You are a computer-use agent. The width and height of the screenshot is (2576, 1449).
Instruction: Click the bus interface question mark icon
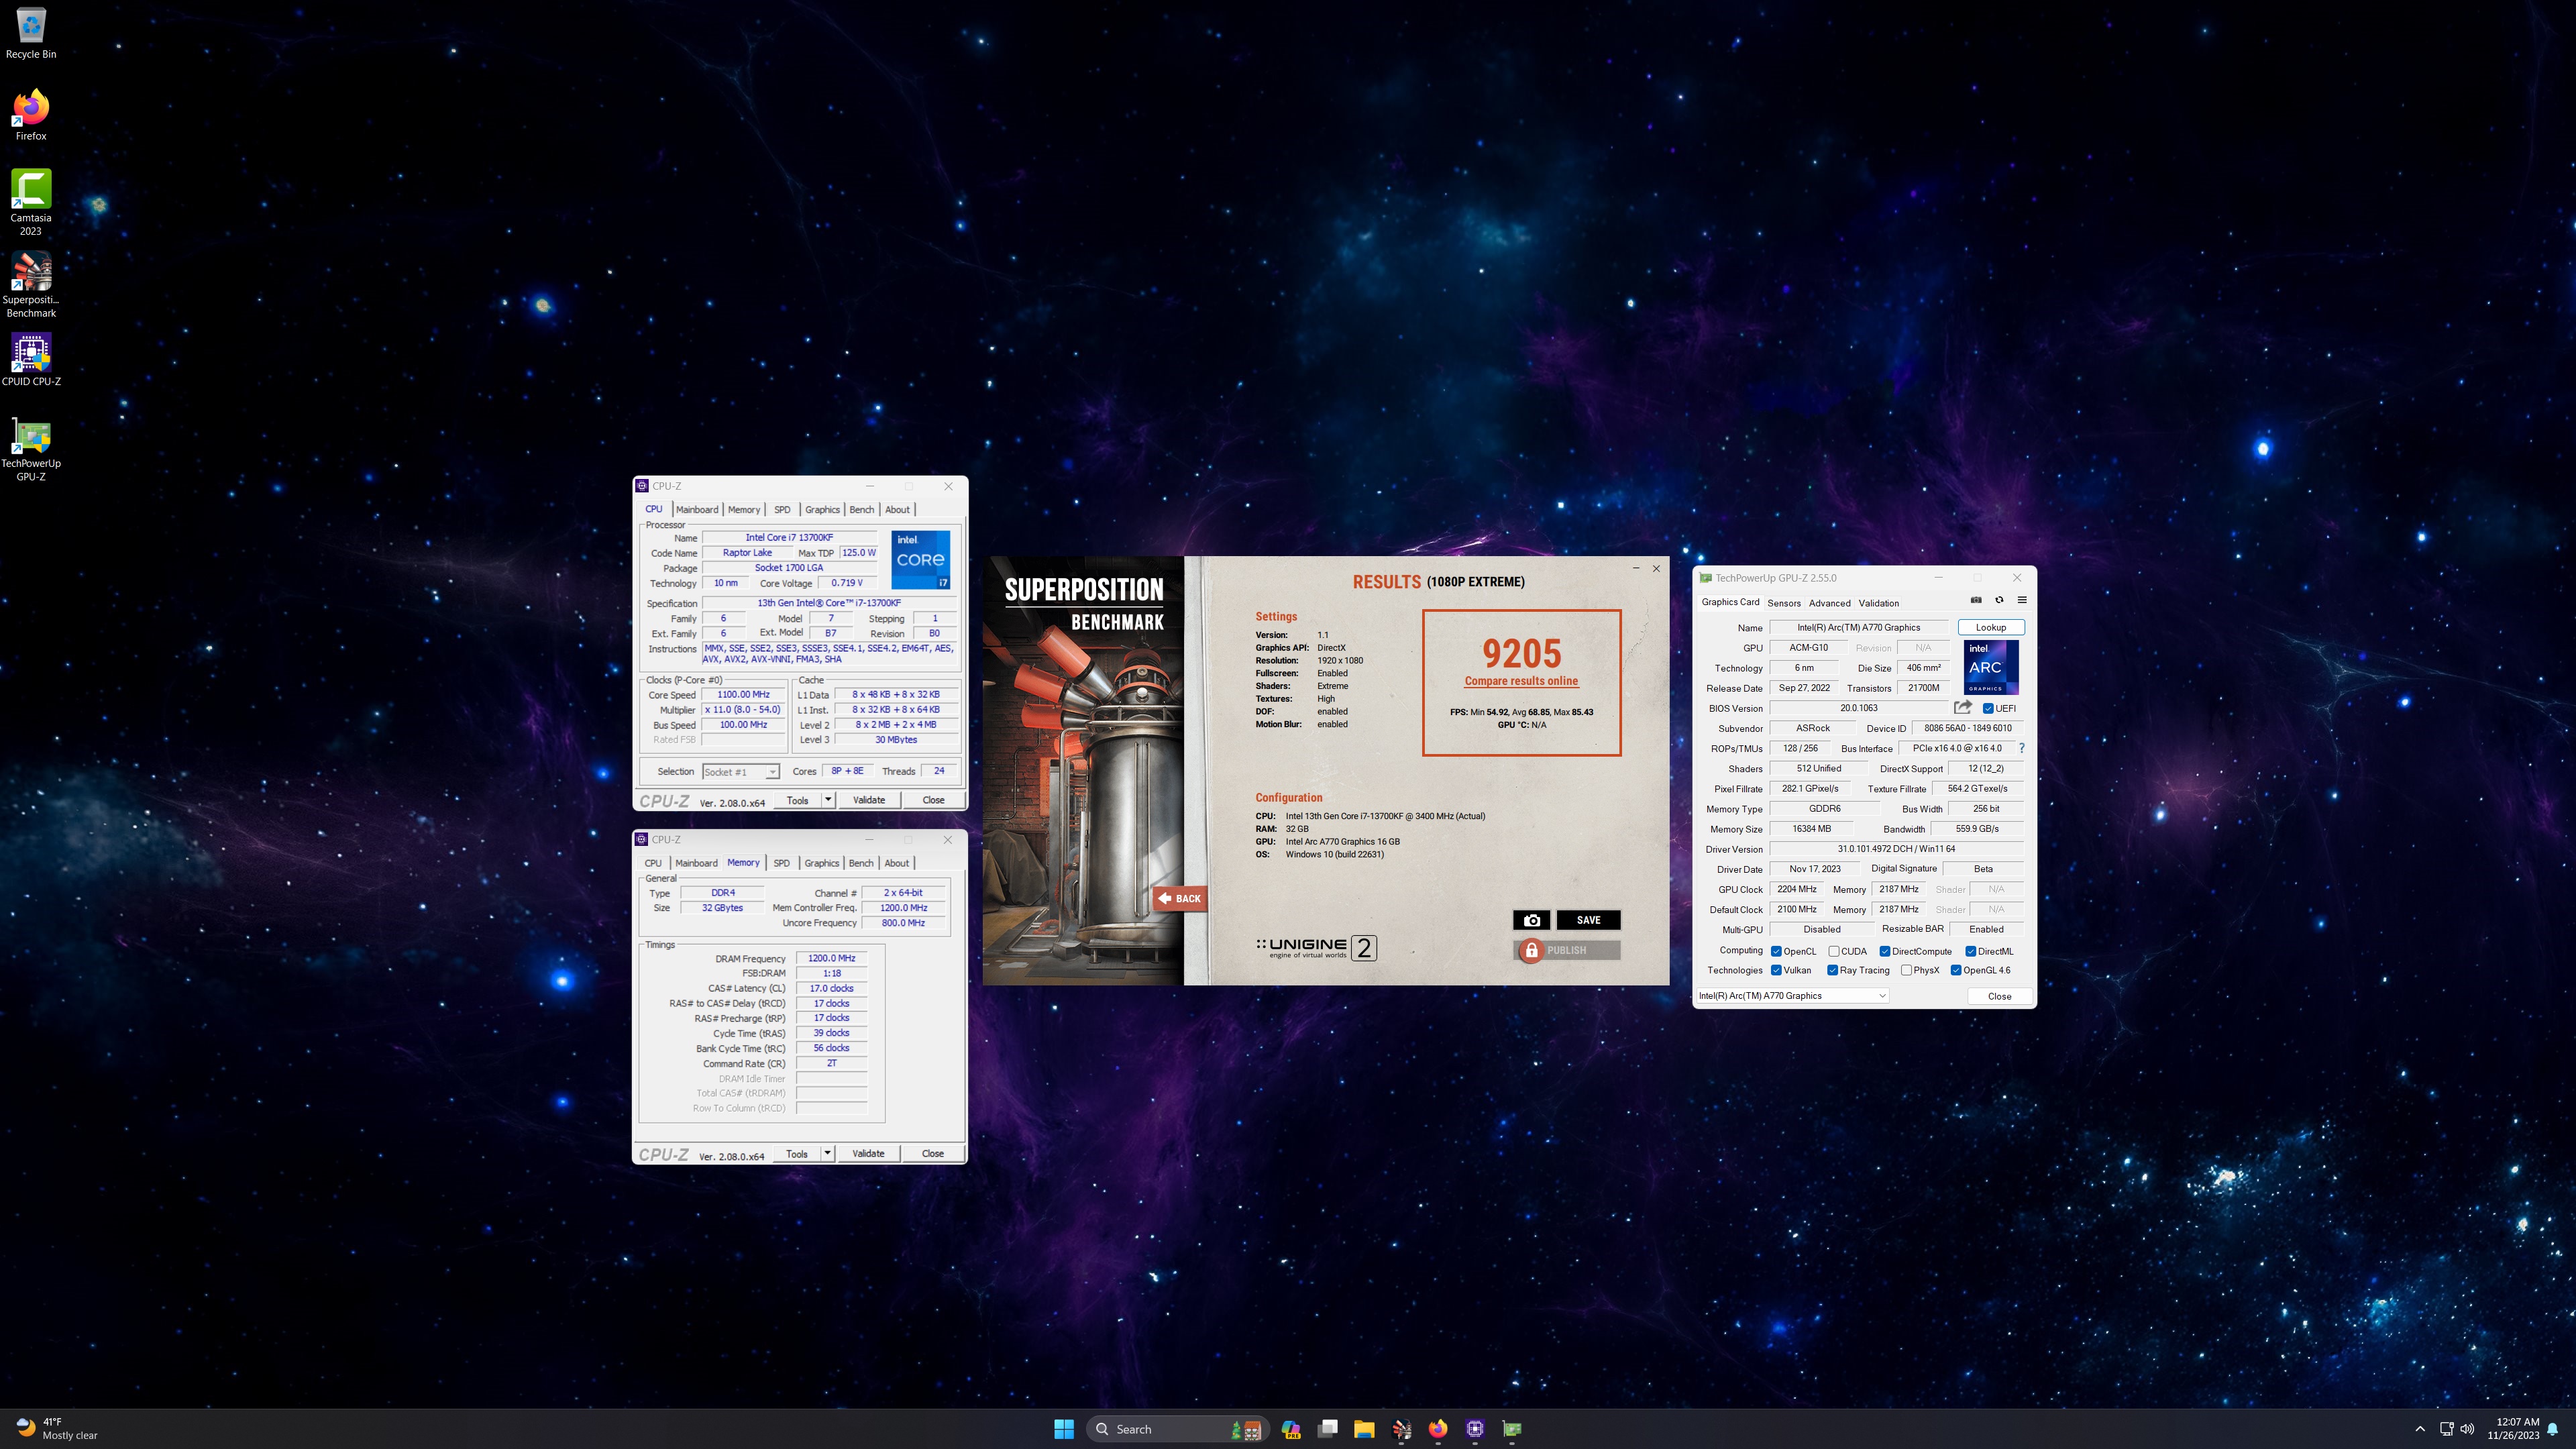(x=2022, y=748)
